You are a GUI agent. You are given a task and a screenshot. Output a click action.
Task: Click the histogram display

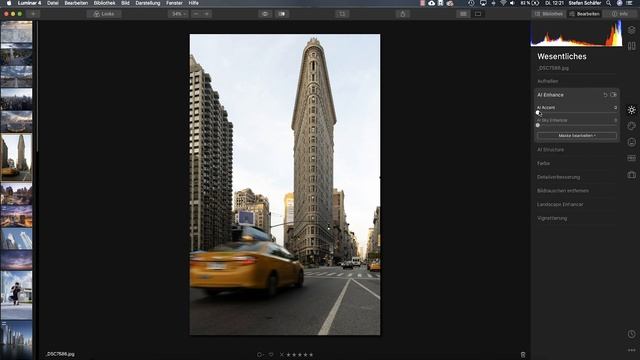coord(576,33)
